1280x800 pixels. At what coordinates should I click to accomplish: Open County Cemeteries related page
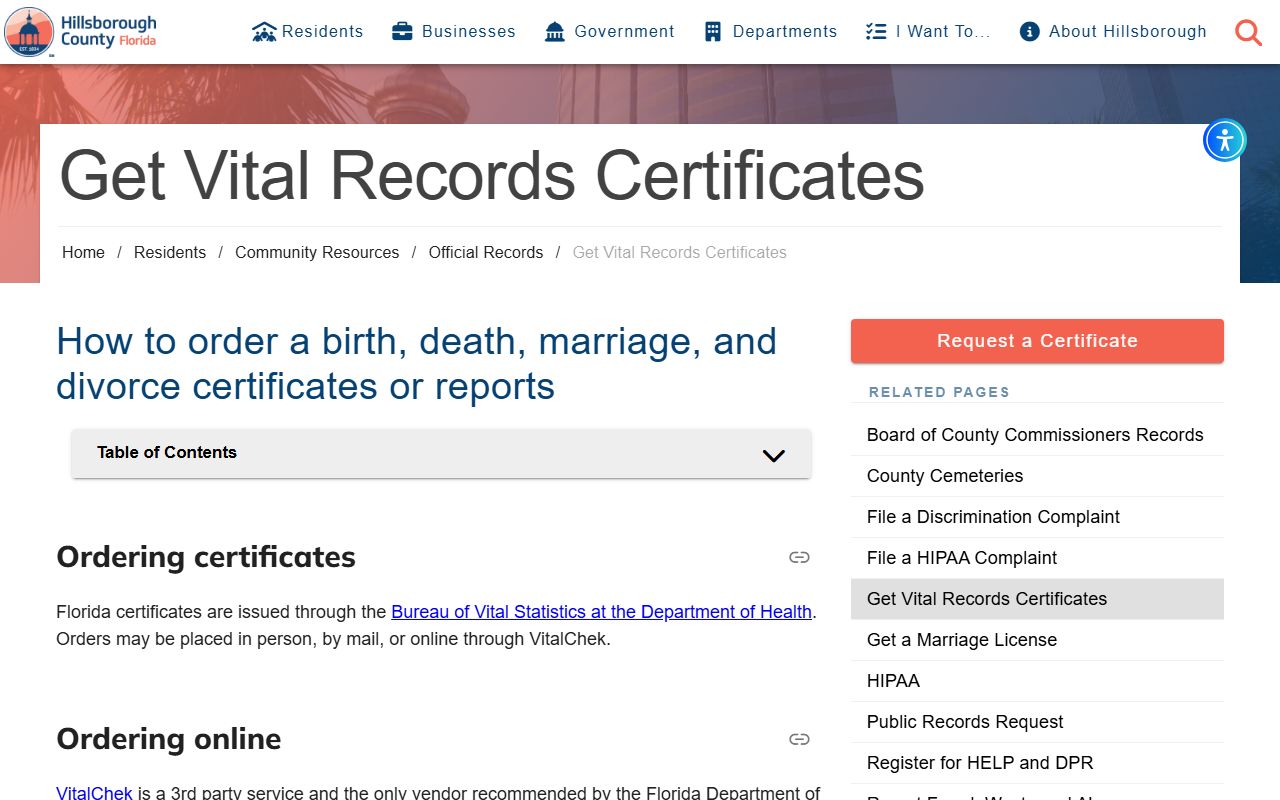coord(1037,476)
